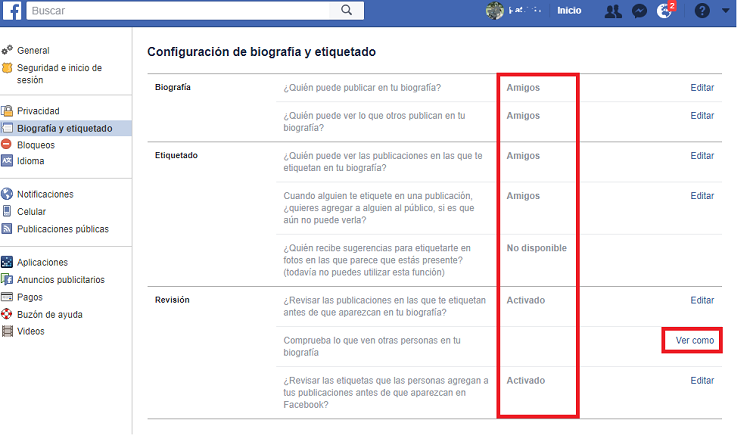Click the Idioma language icon

tap(7, 161)
